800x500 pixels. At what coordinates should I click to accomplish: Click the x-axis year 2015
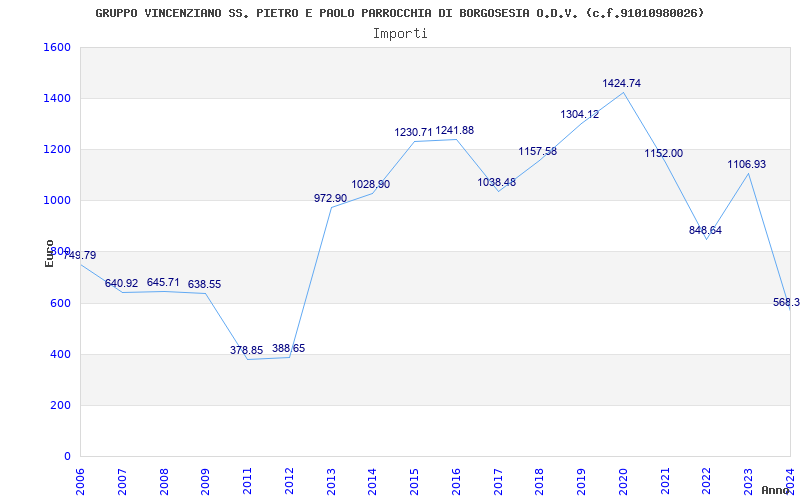coord(414,481)
